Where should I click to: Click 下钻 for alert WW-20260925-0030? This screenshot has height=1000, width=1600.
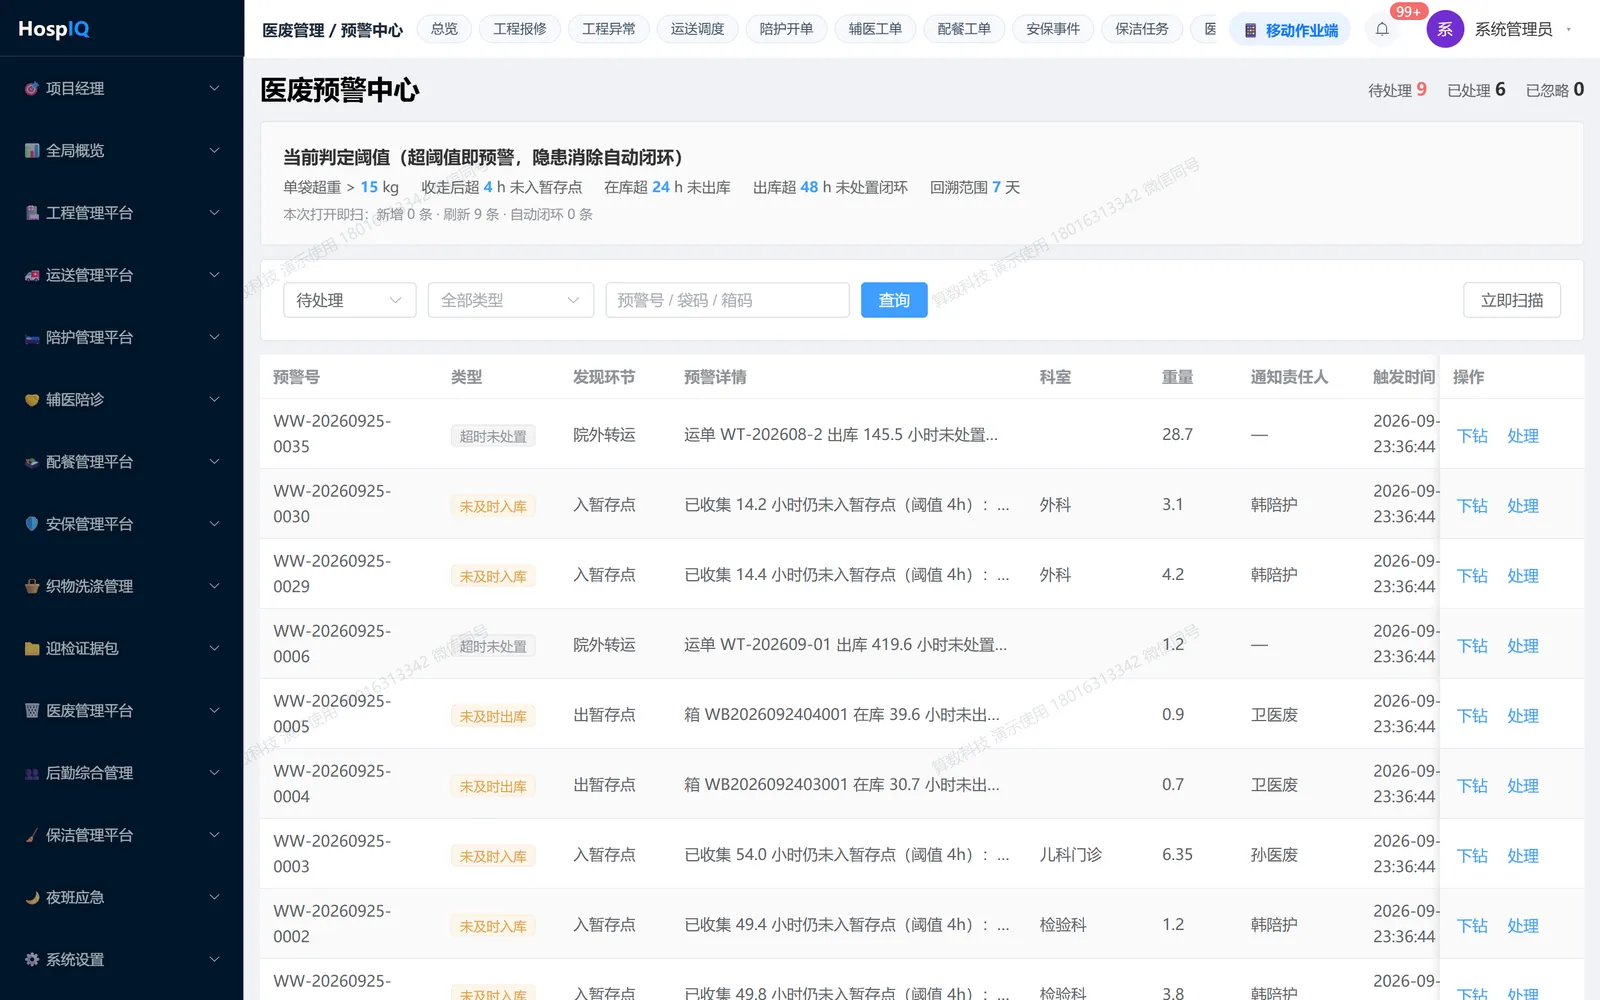coord(1472,505)
